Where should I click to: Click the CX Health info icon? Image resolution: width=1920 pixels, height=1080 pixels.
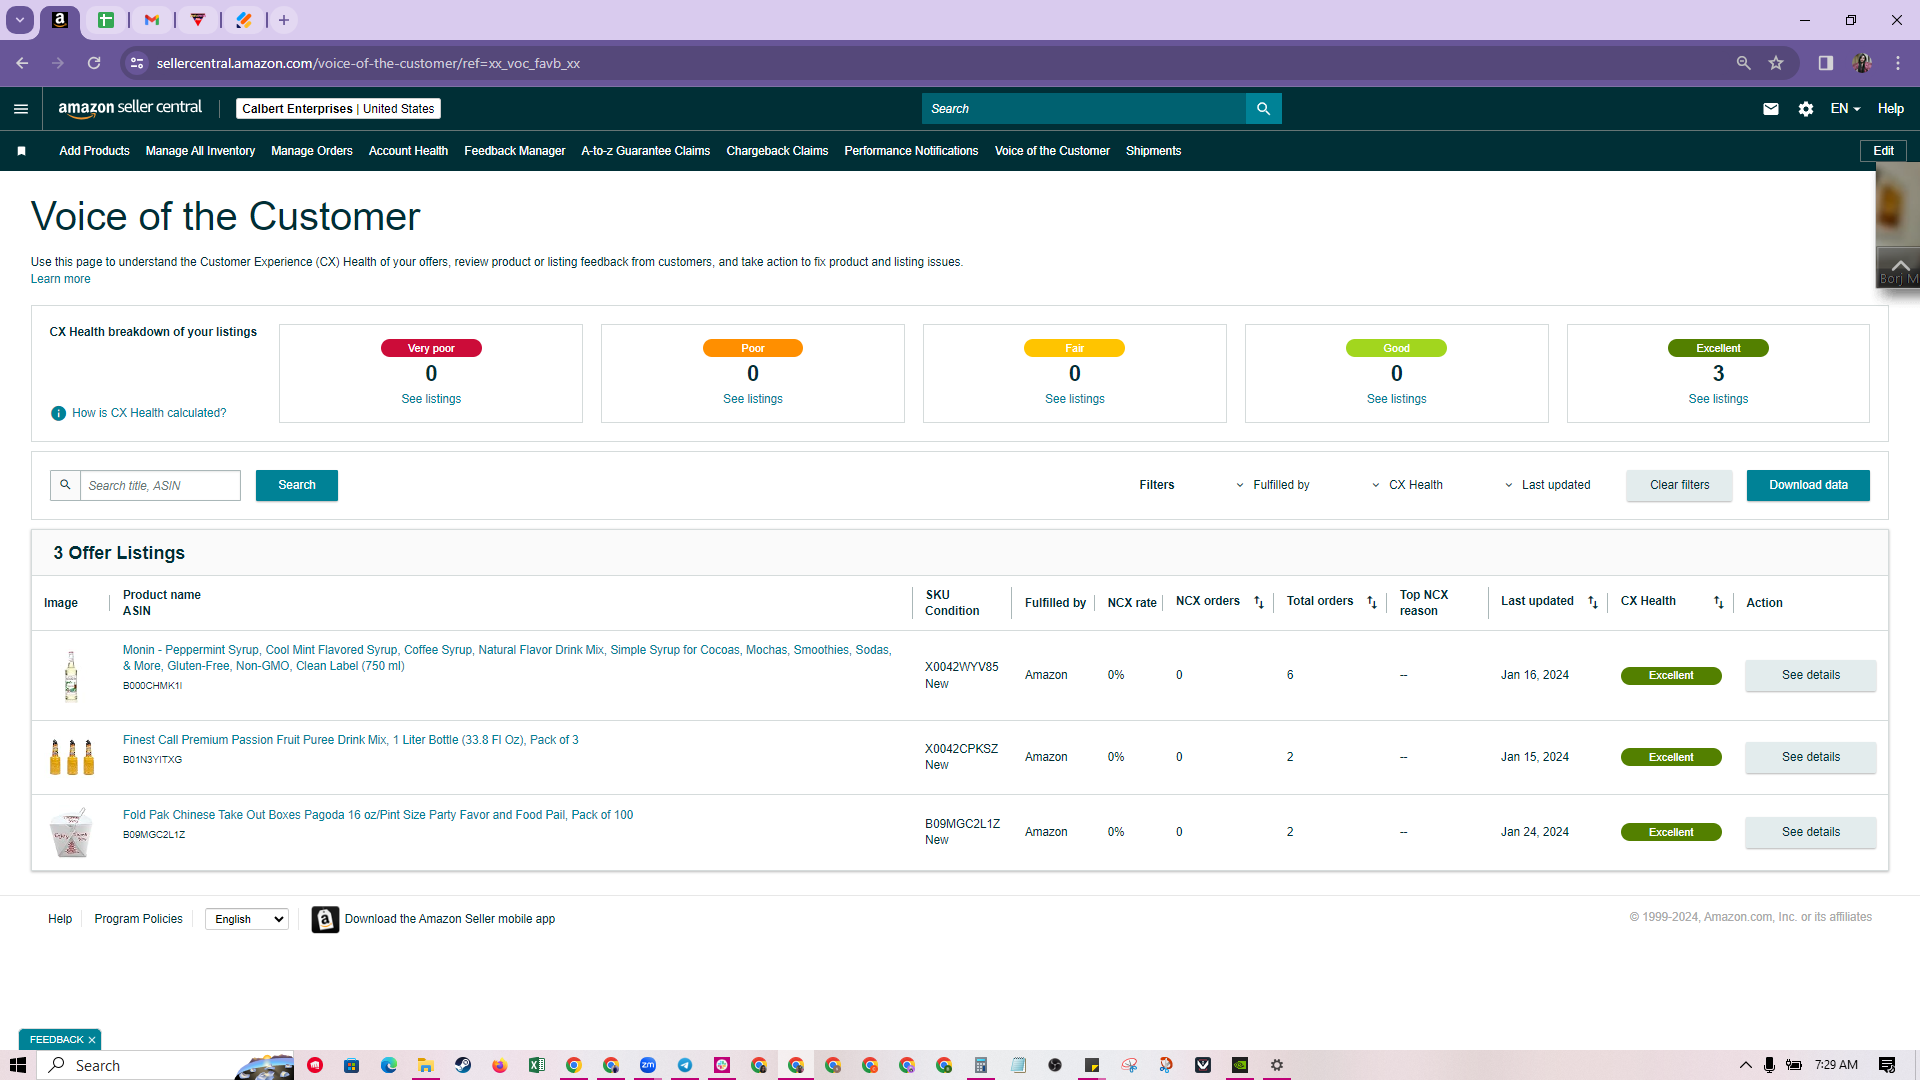58,413
